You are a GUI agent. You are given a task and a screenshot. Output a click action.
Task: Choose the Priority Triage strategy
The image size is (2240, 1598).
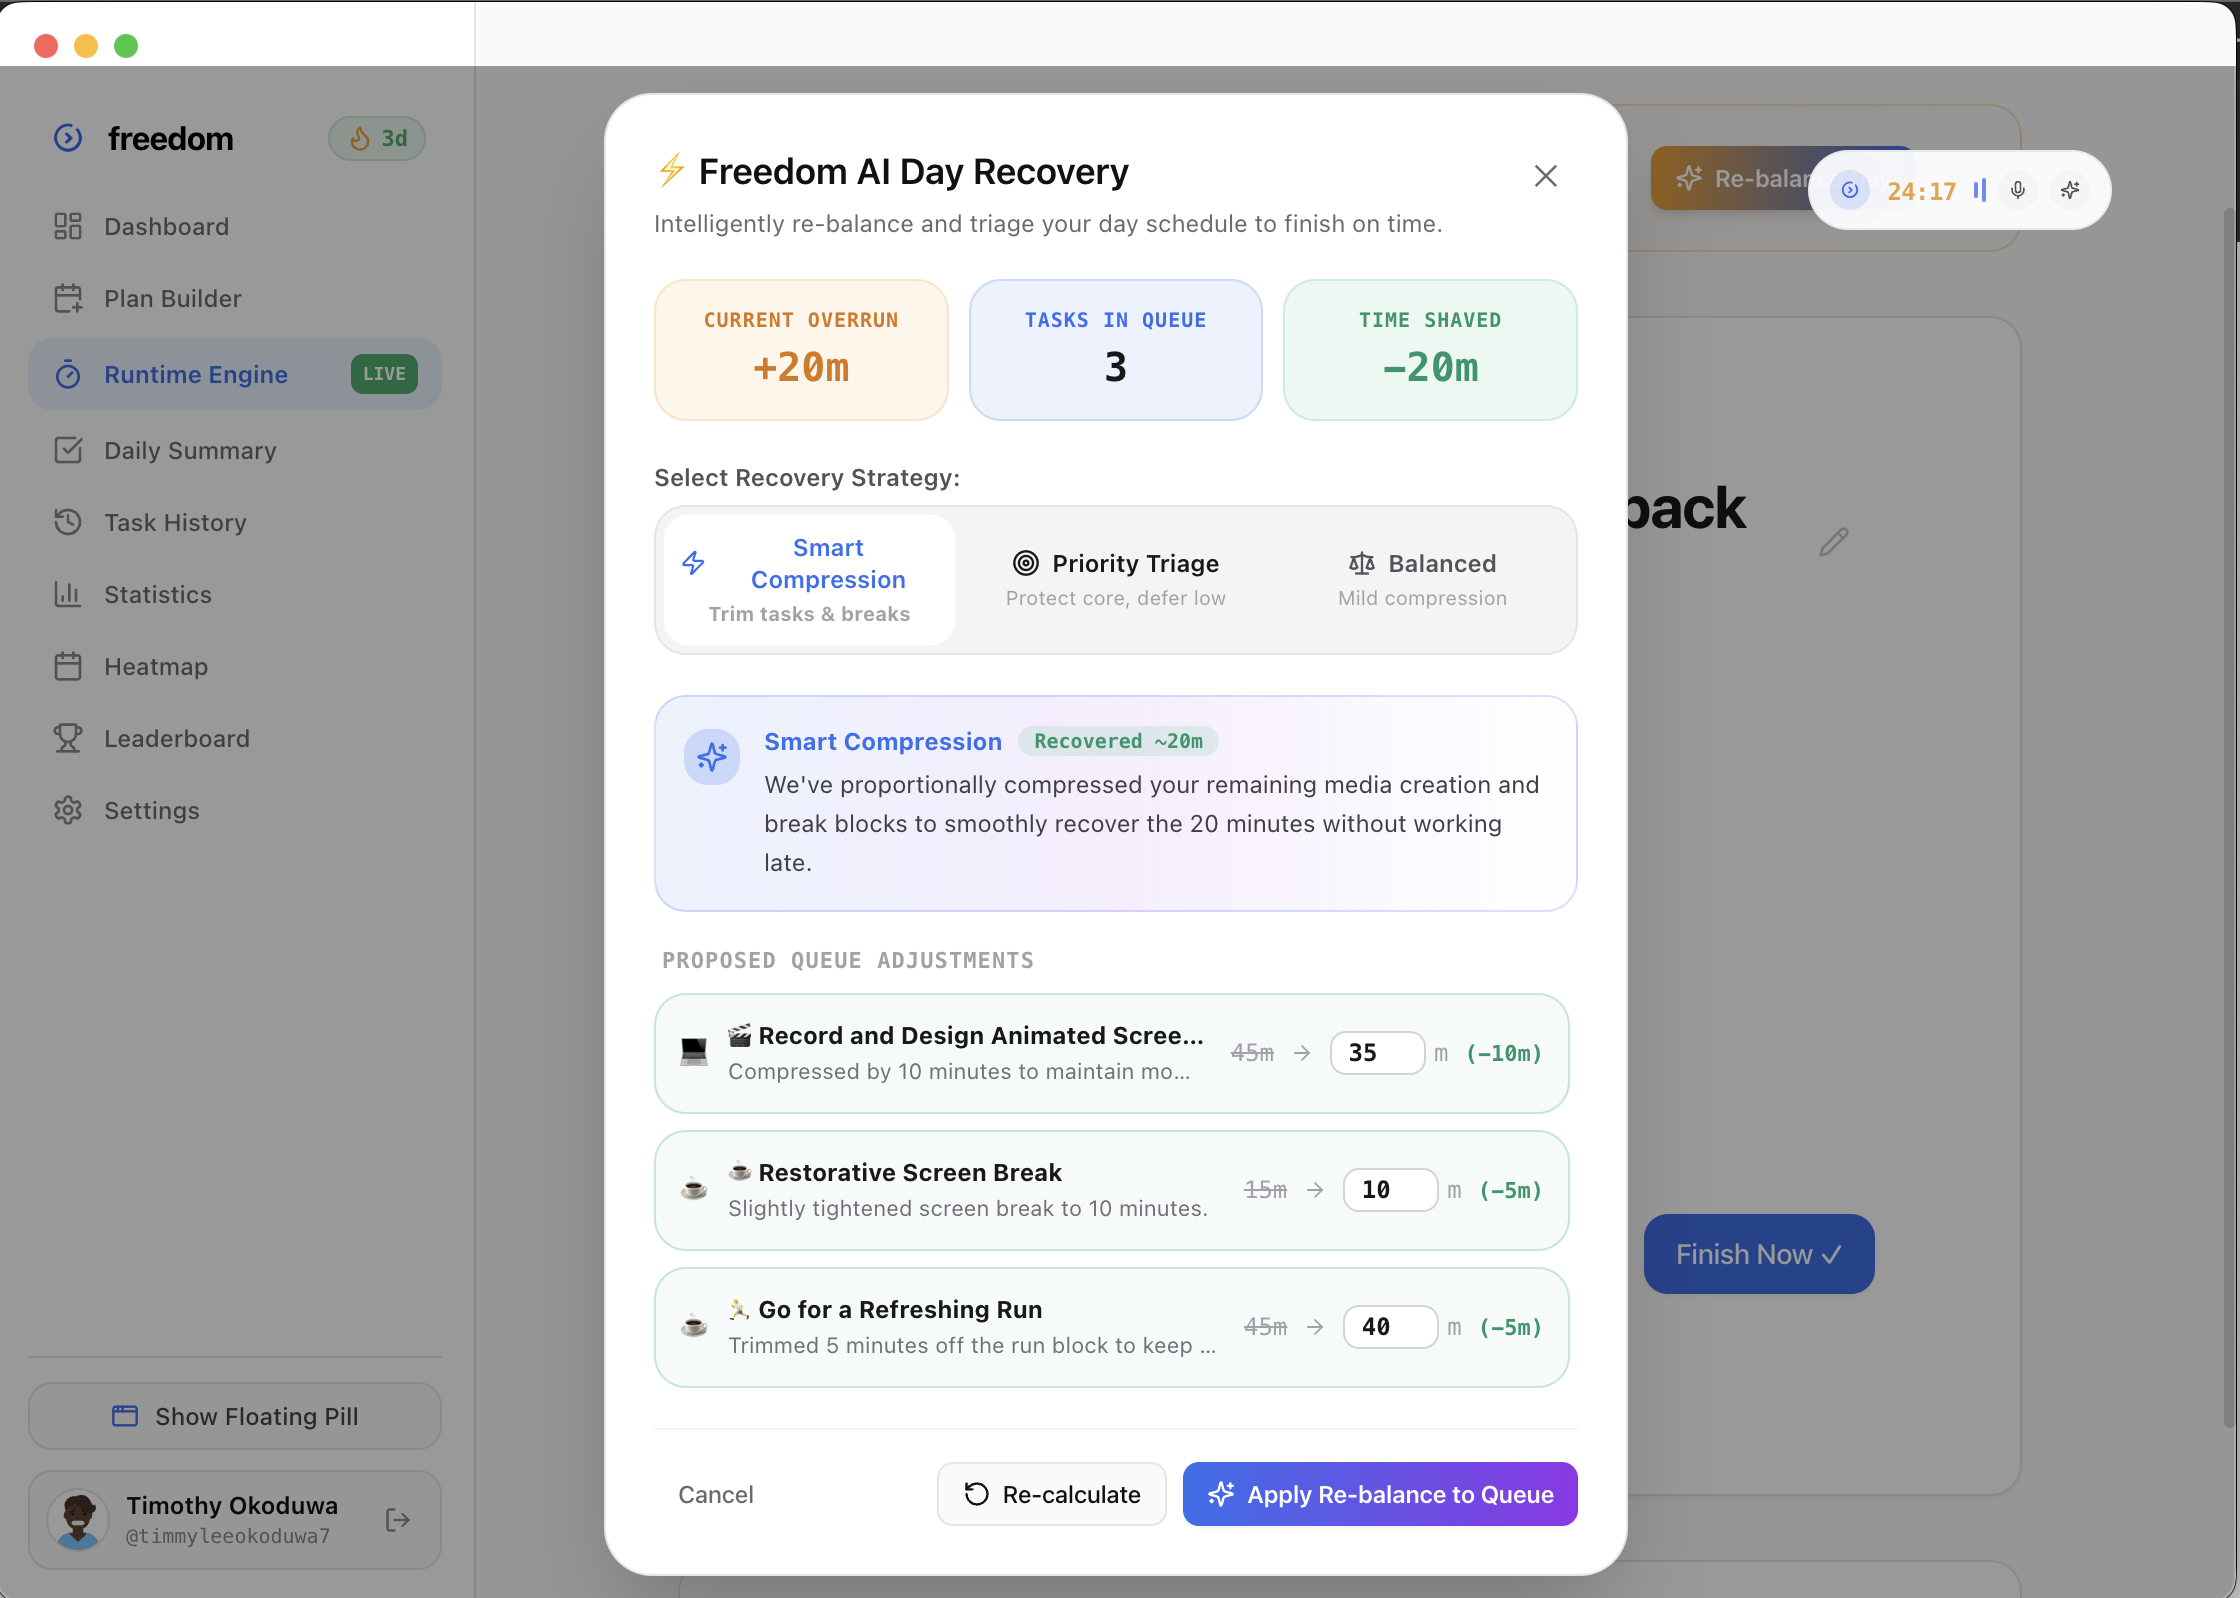pyautogui.click(x=1115, y=580)
